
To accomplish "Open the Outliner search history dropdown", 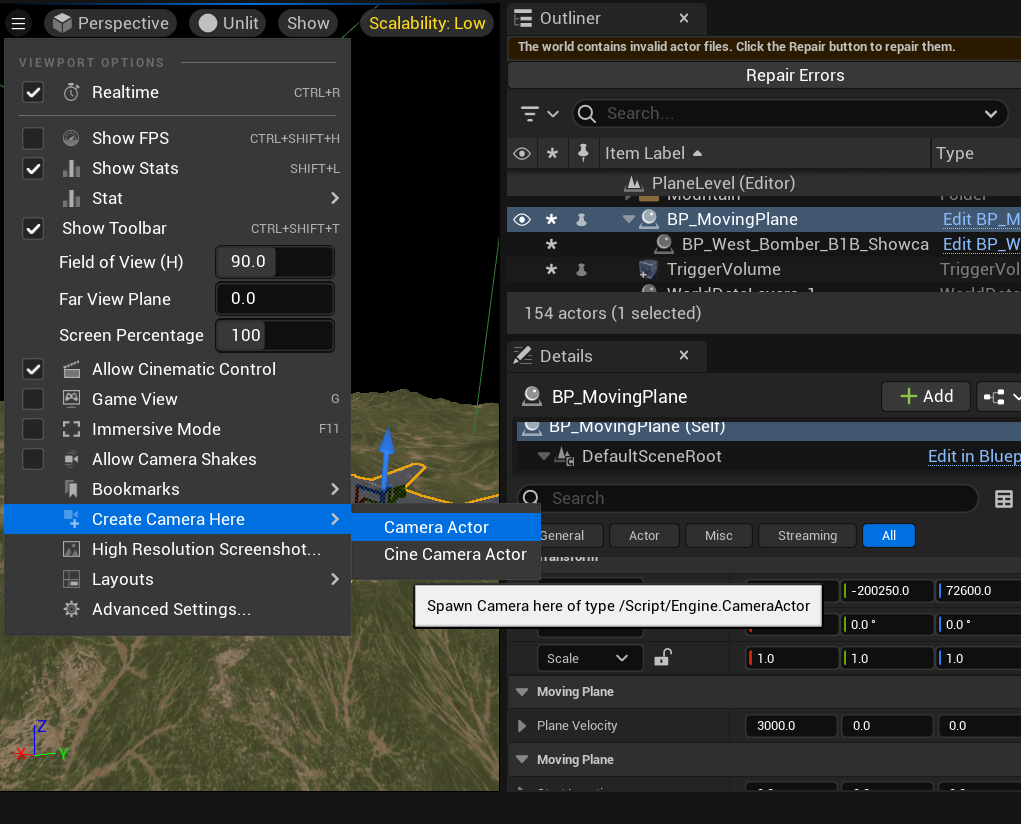I will pyautogui.click(x=991, y=114).
